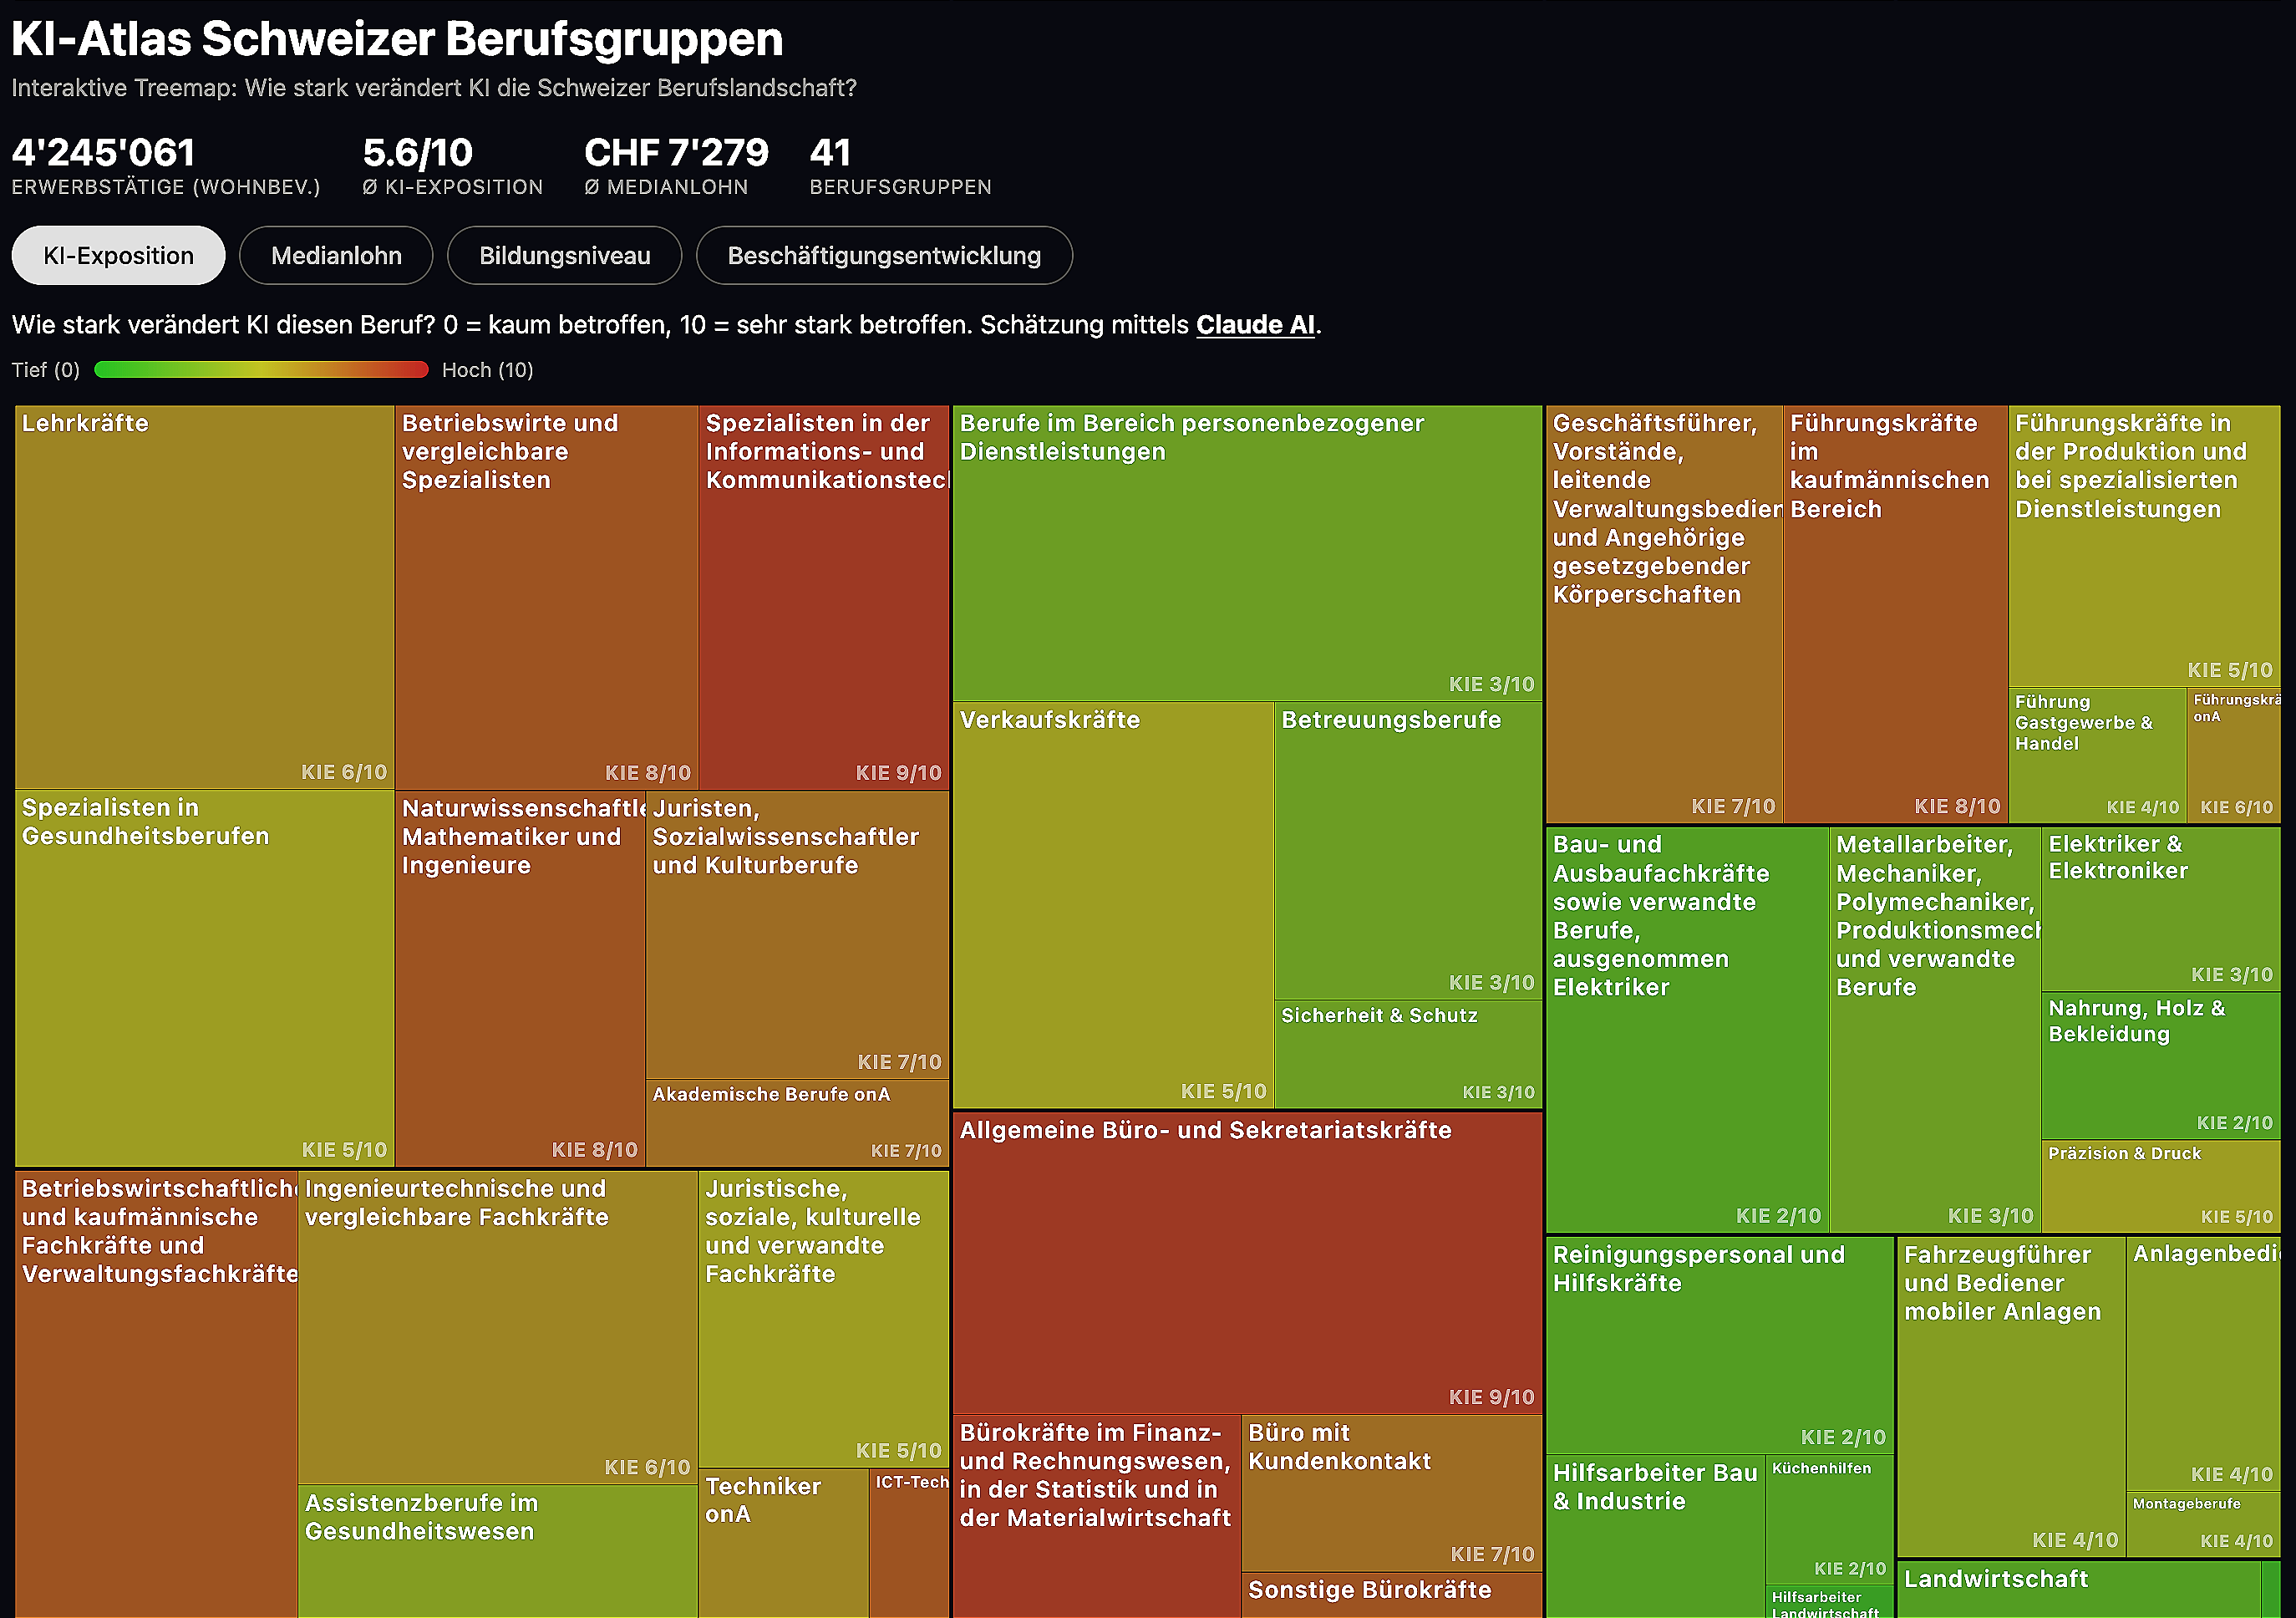Open the Präzision & Druck tile
The width and height of the screenshot is (2296, 1618).
pyautogui.click(x=2160, y=1187)
